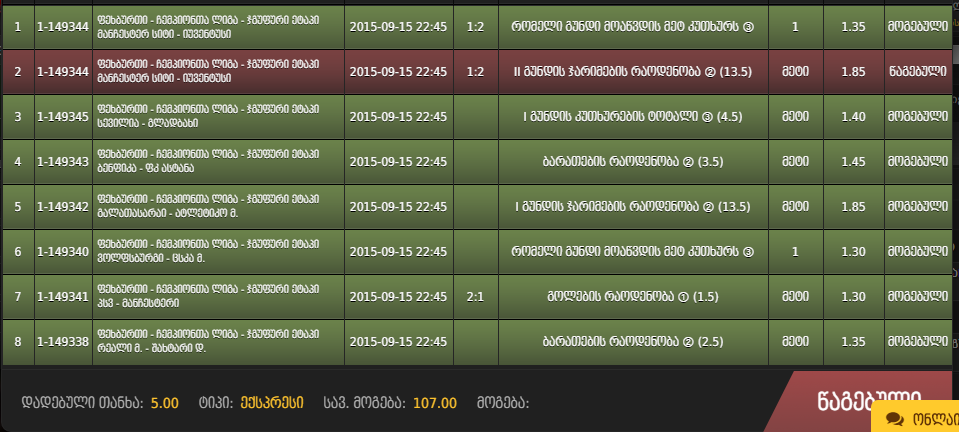Click the მოგებული status in row 8
Viewport: 959px width, 432px height.
coord(919,342)
